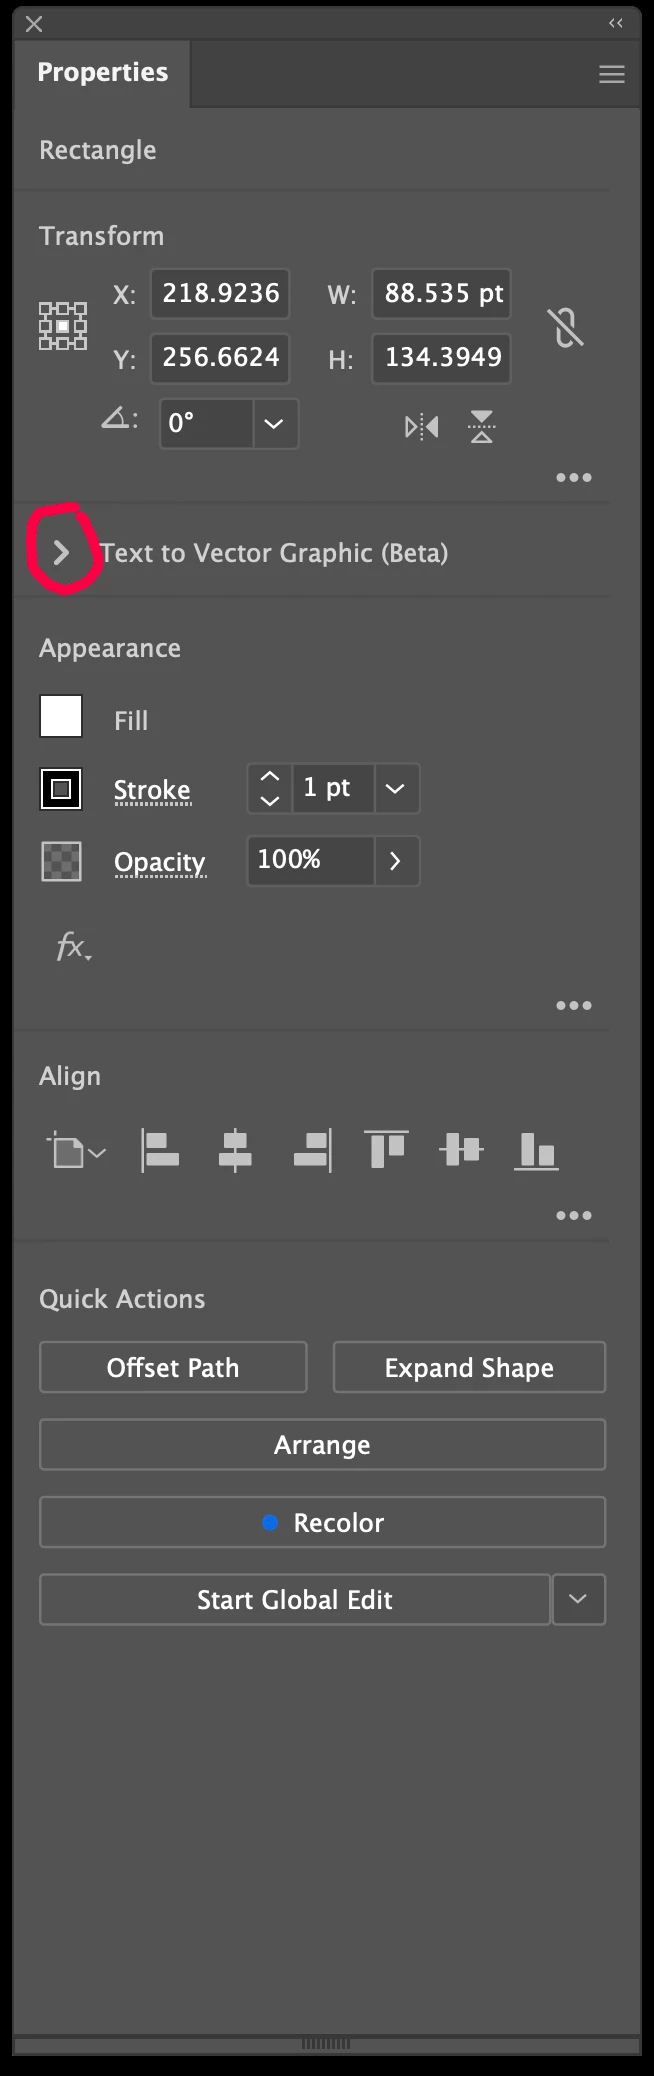Toggle constrain width and height proportions
The image size is (654, 2076).
click(565, 327)
